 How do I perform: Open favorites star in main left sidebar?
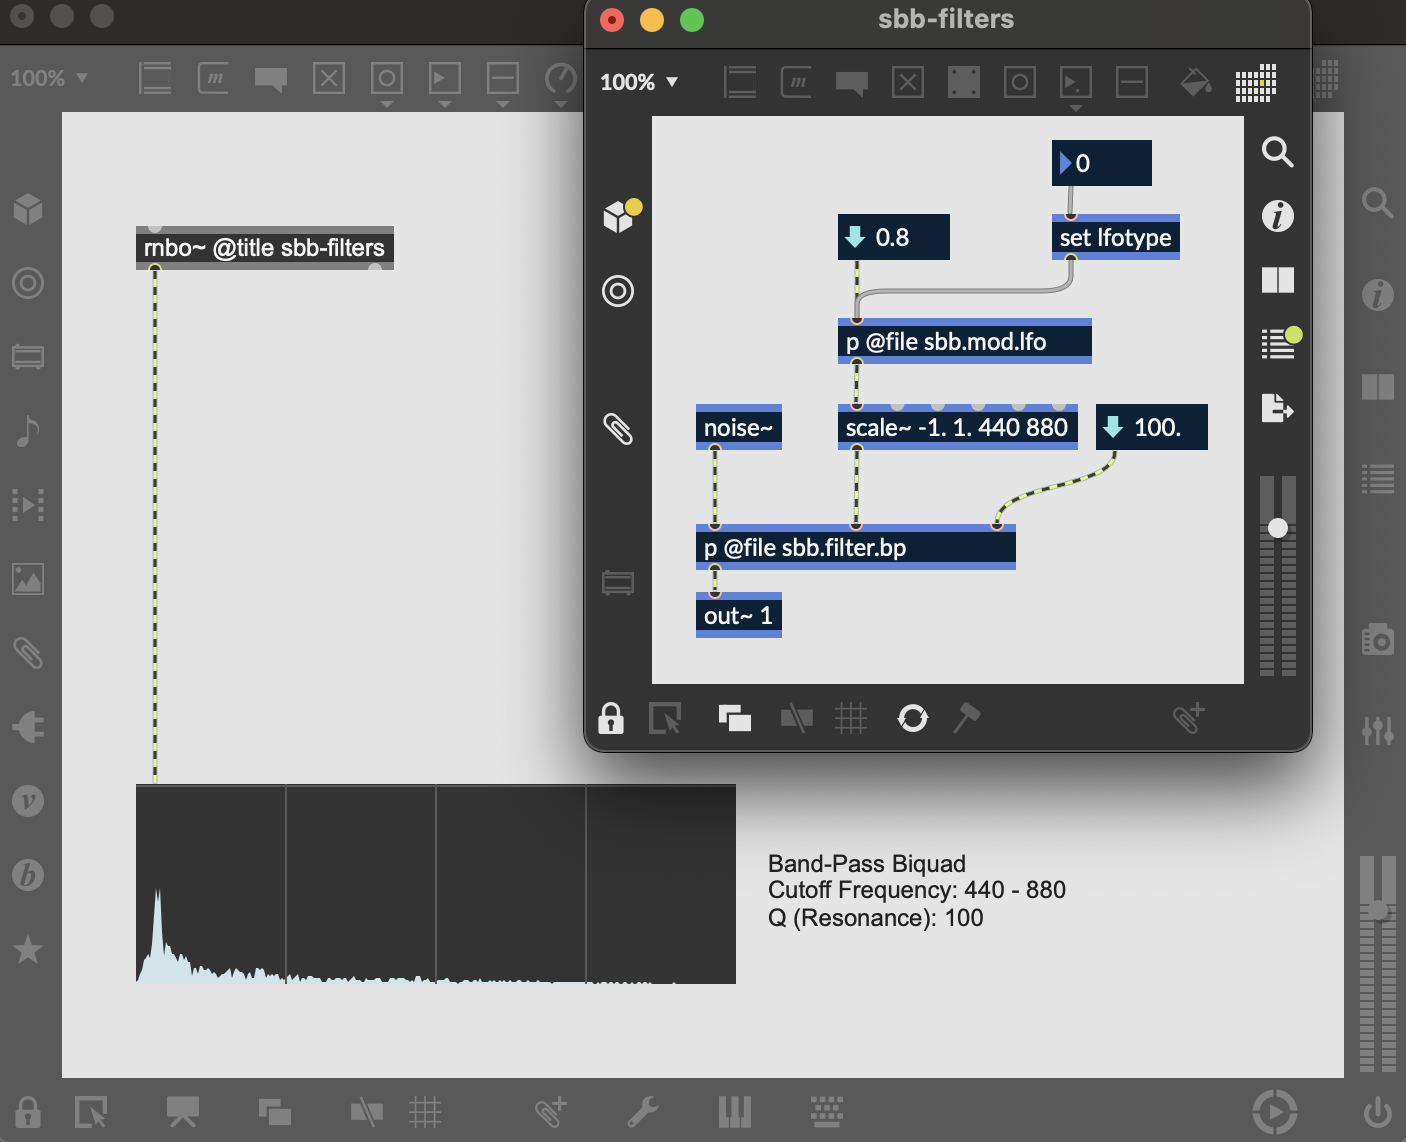[x=28, y=948]
